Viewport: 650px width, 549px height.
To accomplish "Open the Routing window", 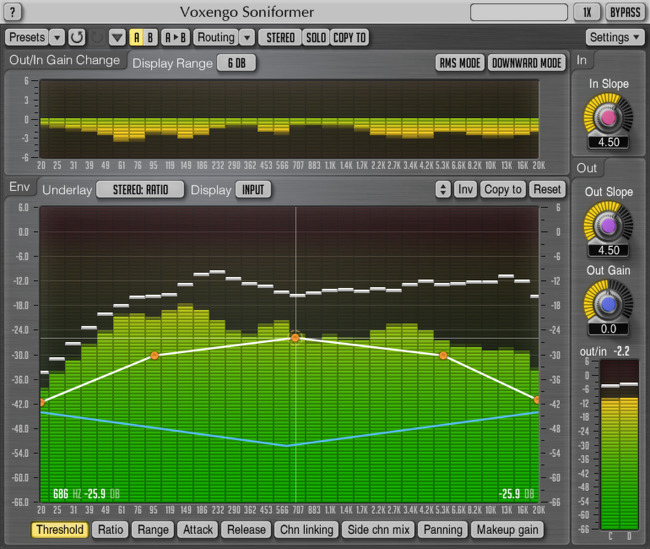I will (x=216, y=38).
